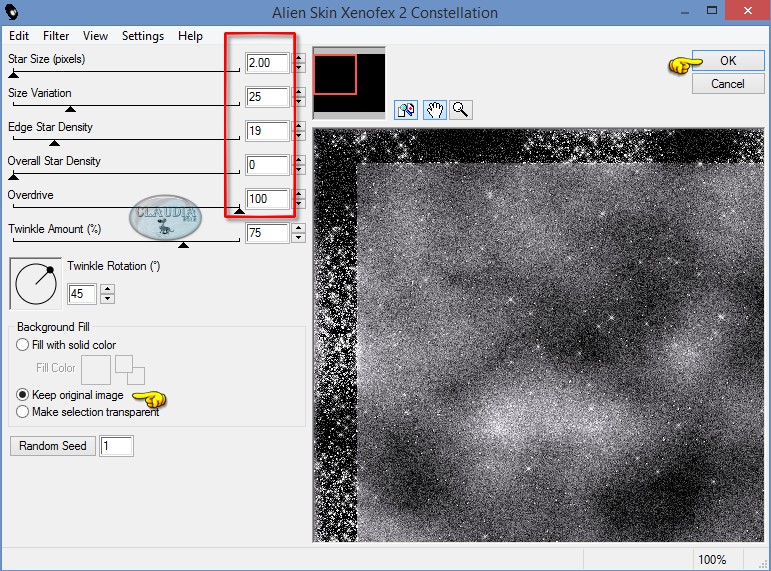Click the Twinkle Rotation degrees field
The width and height of the screenshot is (771, 571).
(82, 294)
